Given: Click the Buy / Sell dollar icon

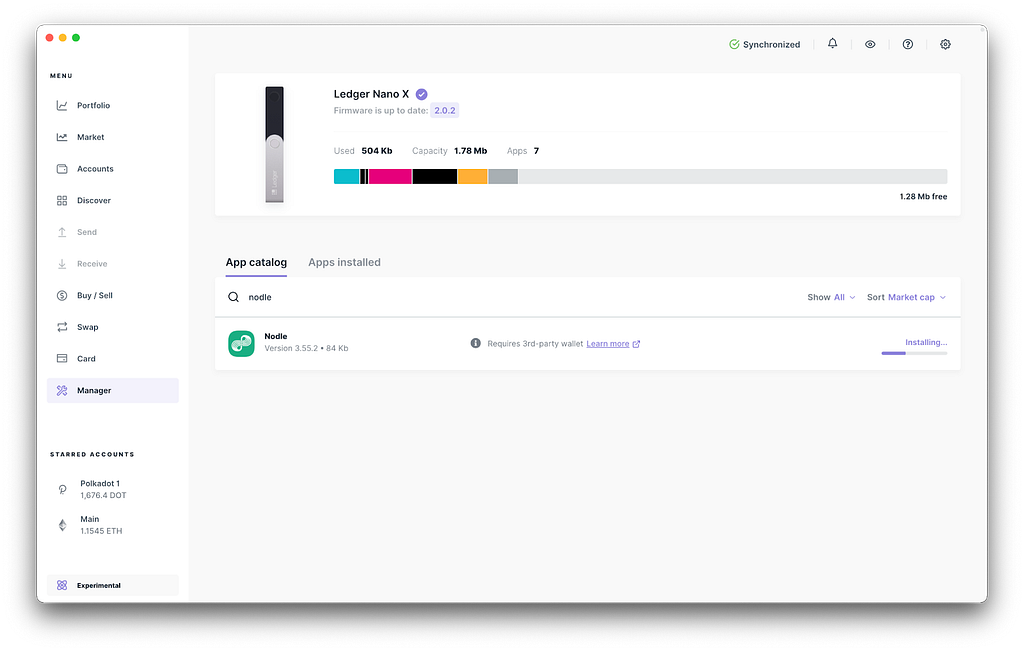Looking at the screenshot, I should [62, 295].
